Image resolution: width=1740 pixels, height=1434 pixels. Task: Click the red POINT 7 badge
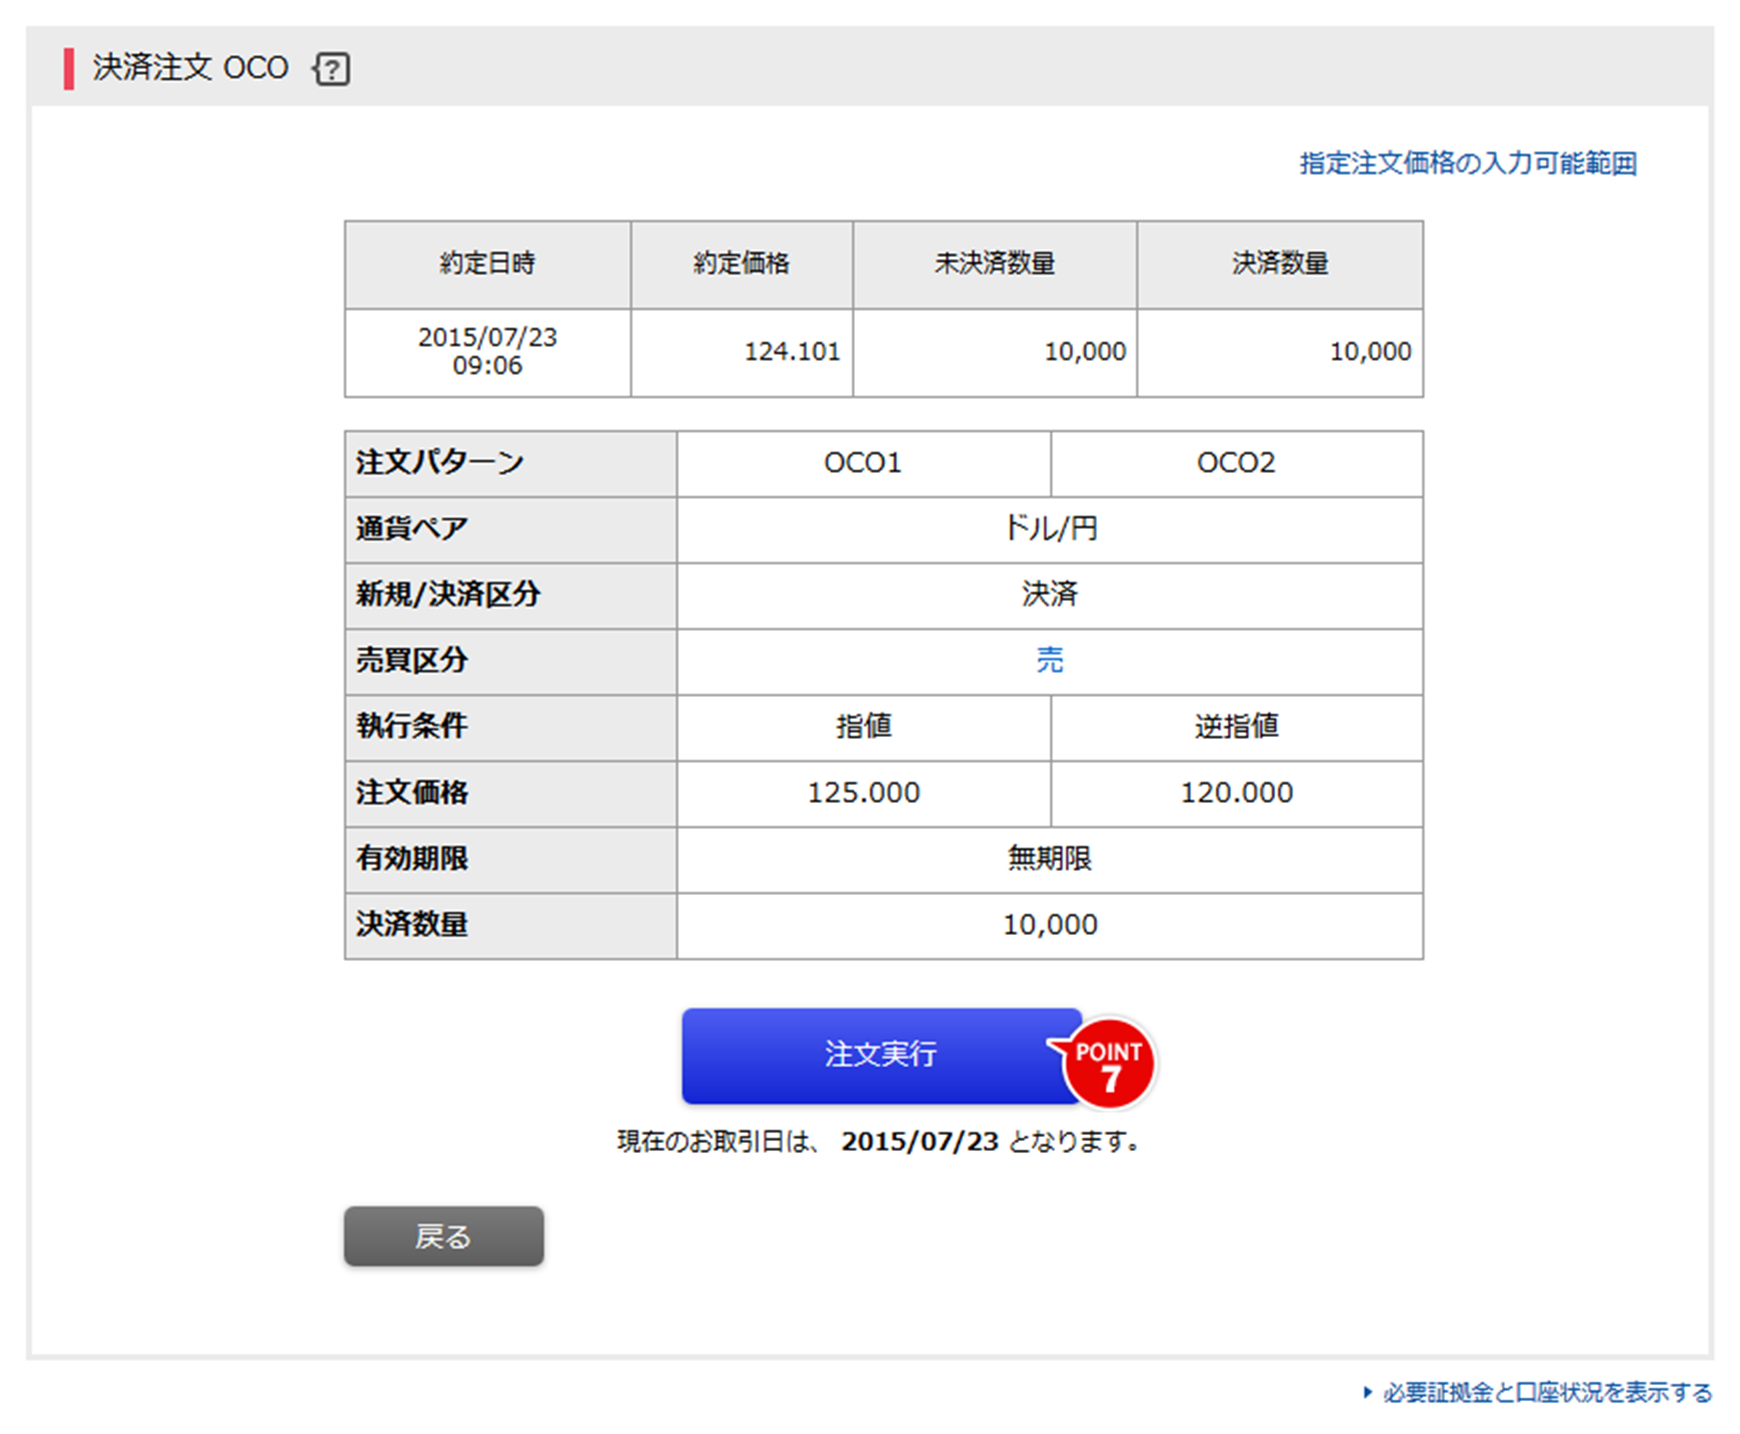[1109, 1064]
